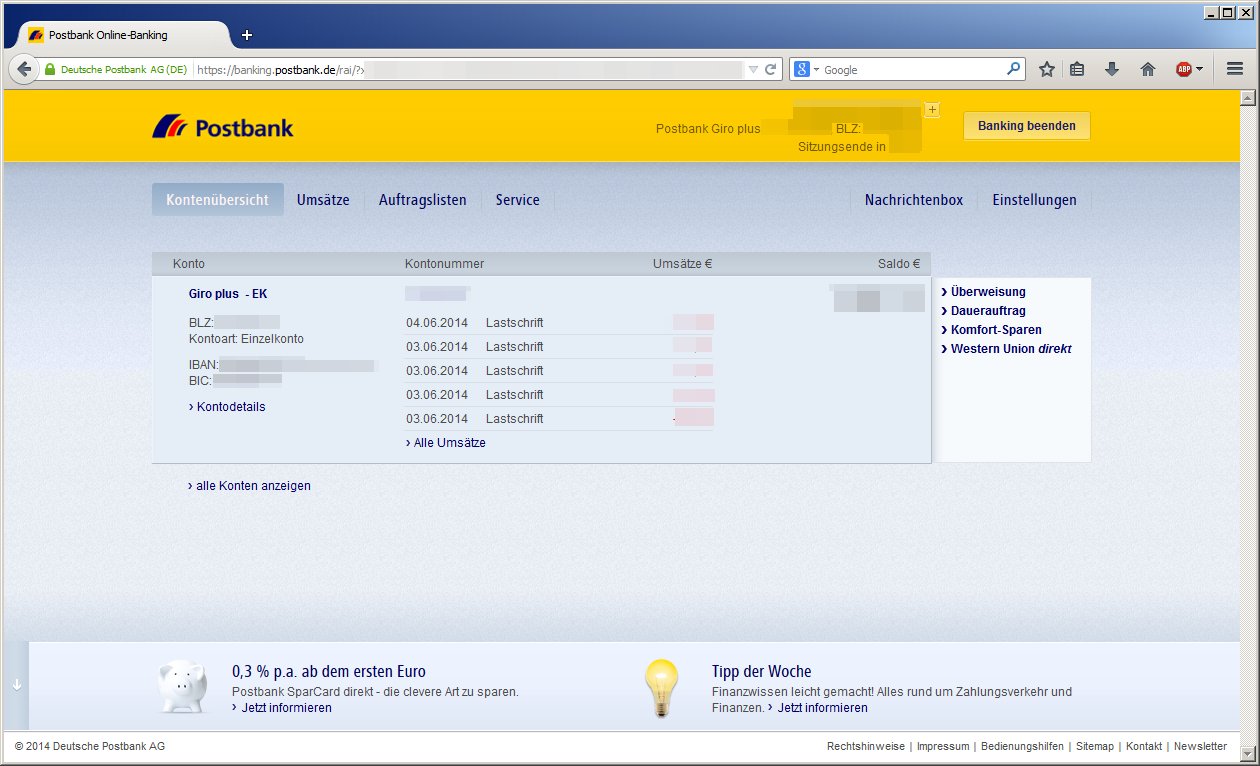Click the scrollbar up arrow
Image resolution: width=1260 pixels, height=766 pixels.
point(1247,98)
